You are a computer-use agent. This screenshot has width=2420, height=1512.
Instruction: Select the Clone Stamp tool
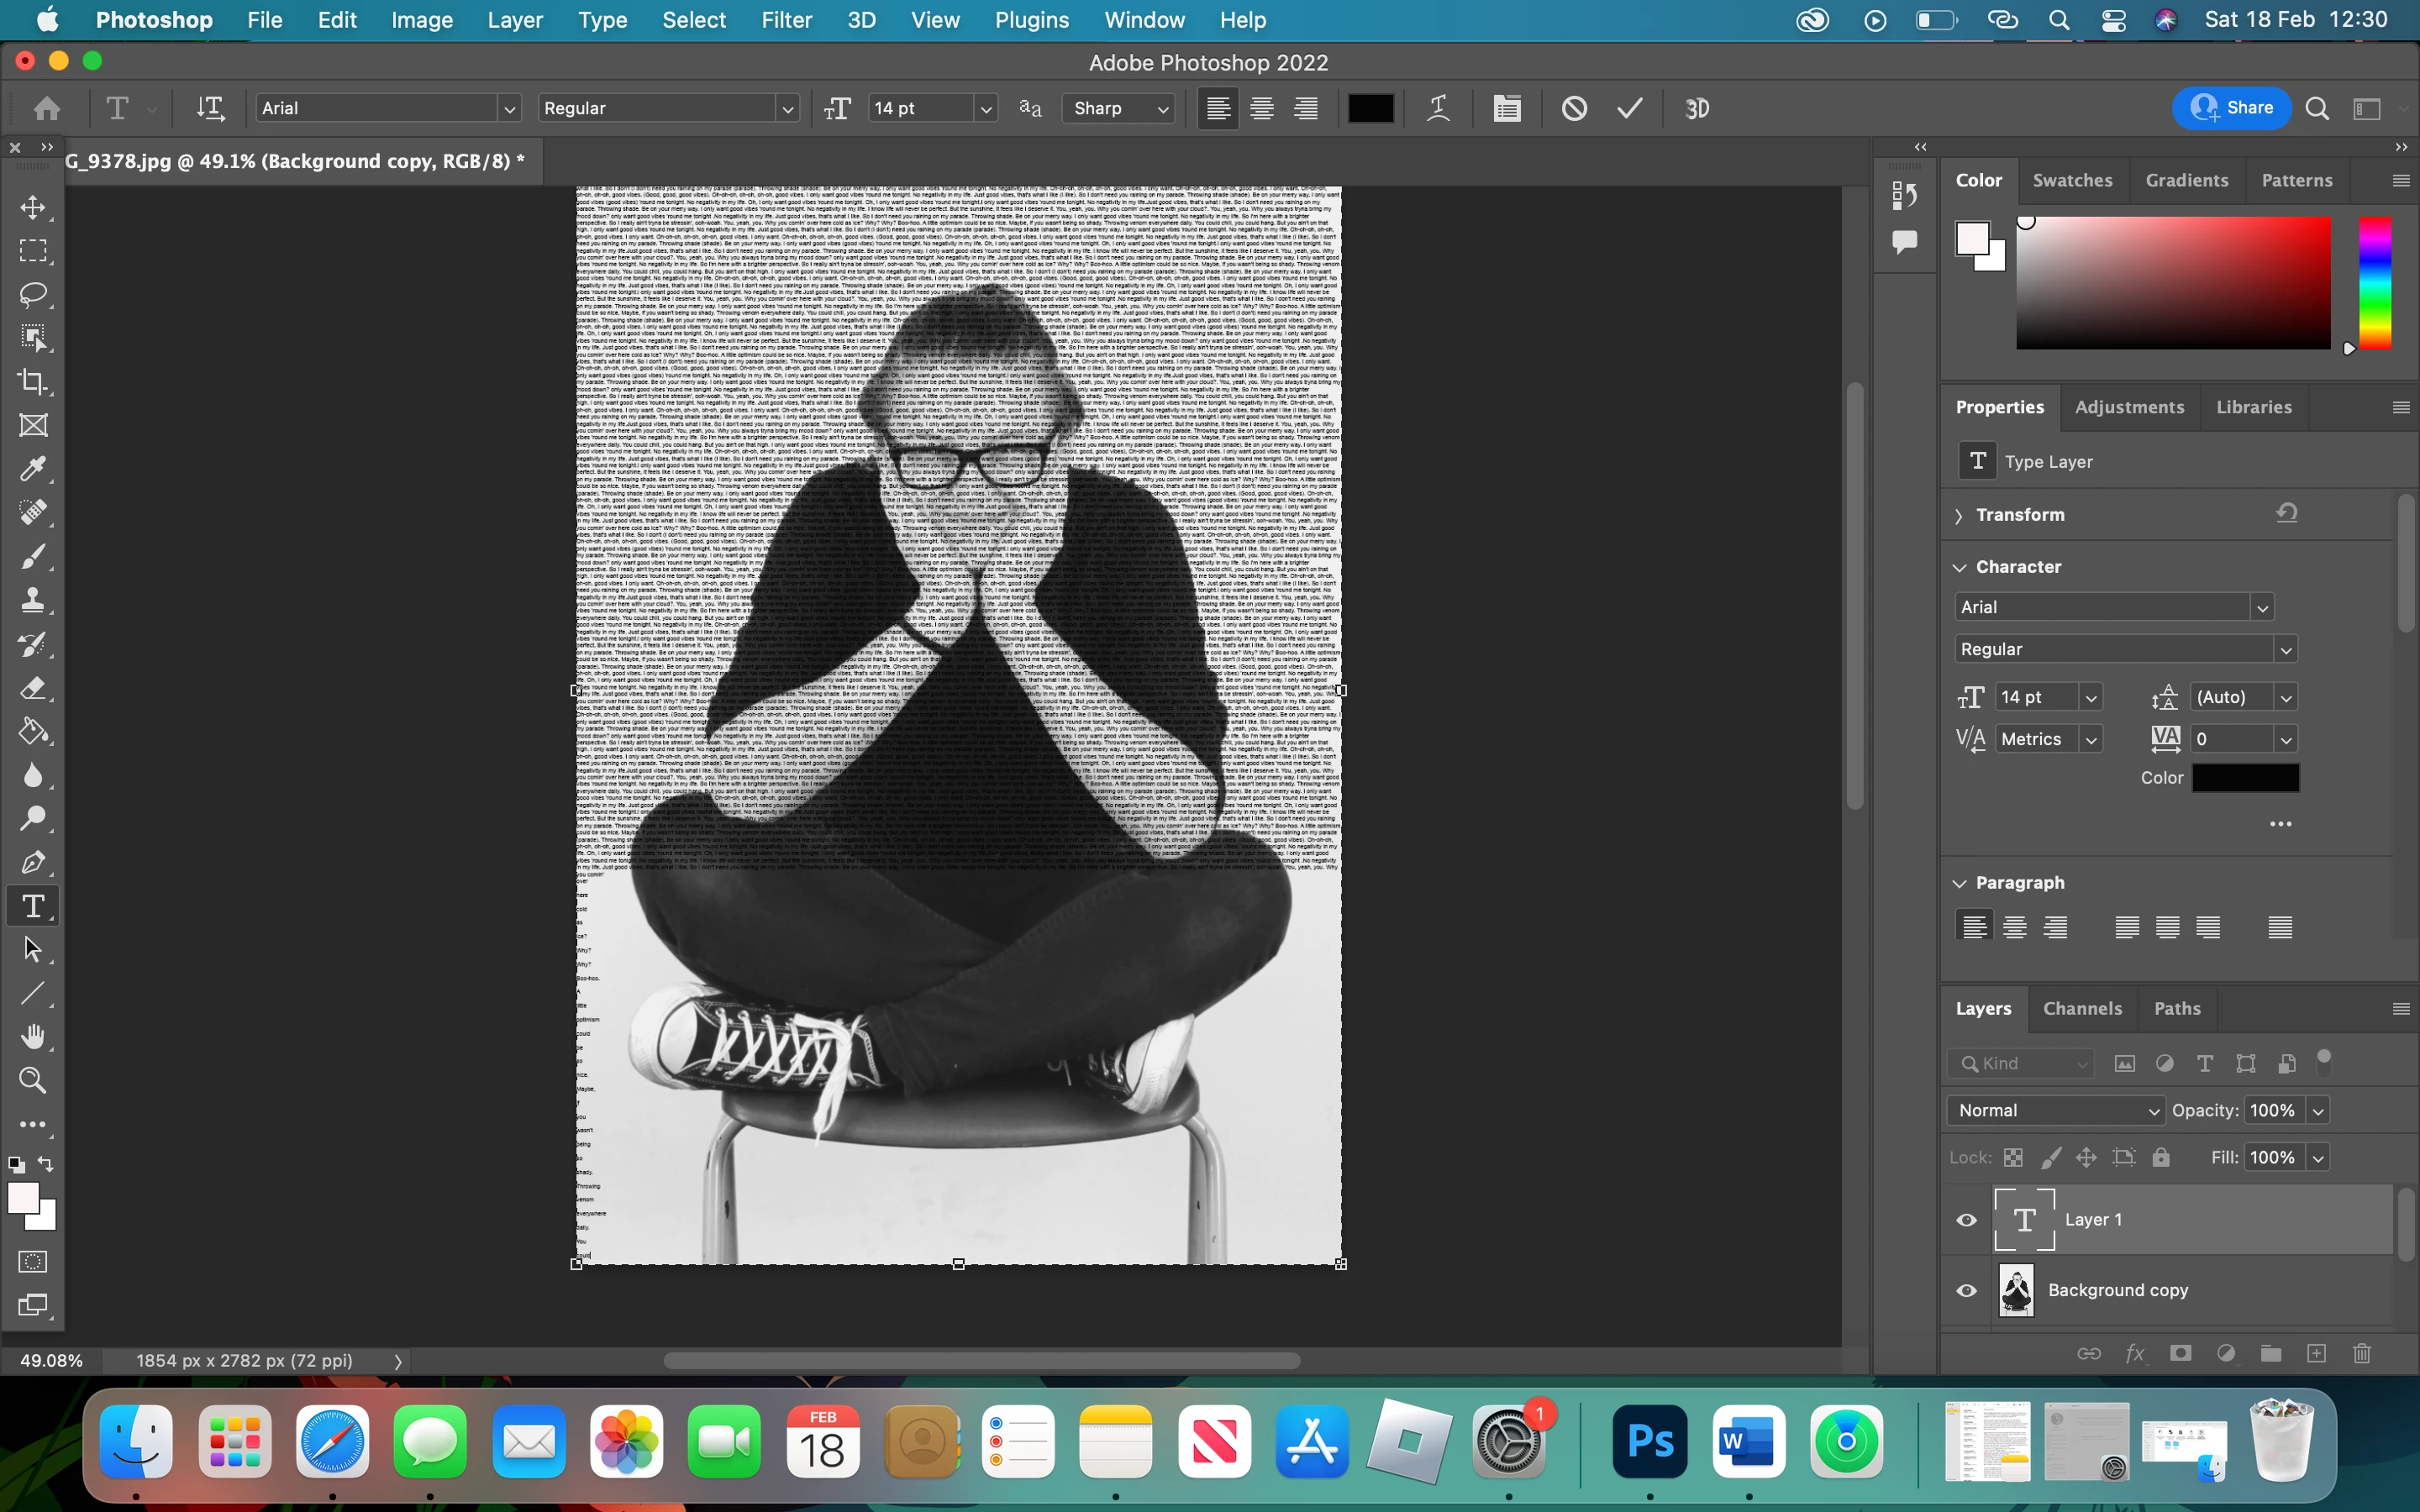[x=33, y=600]
